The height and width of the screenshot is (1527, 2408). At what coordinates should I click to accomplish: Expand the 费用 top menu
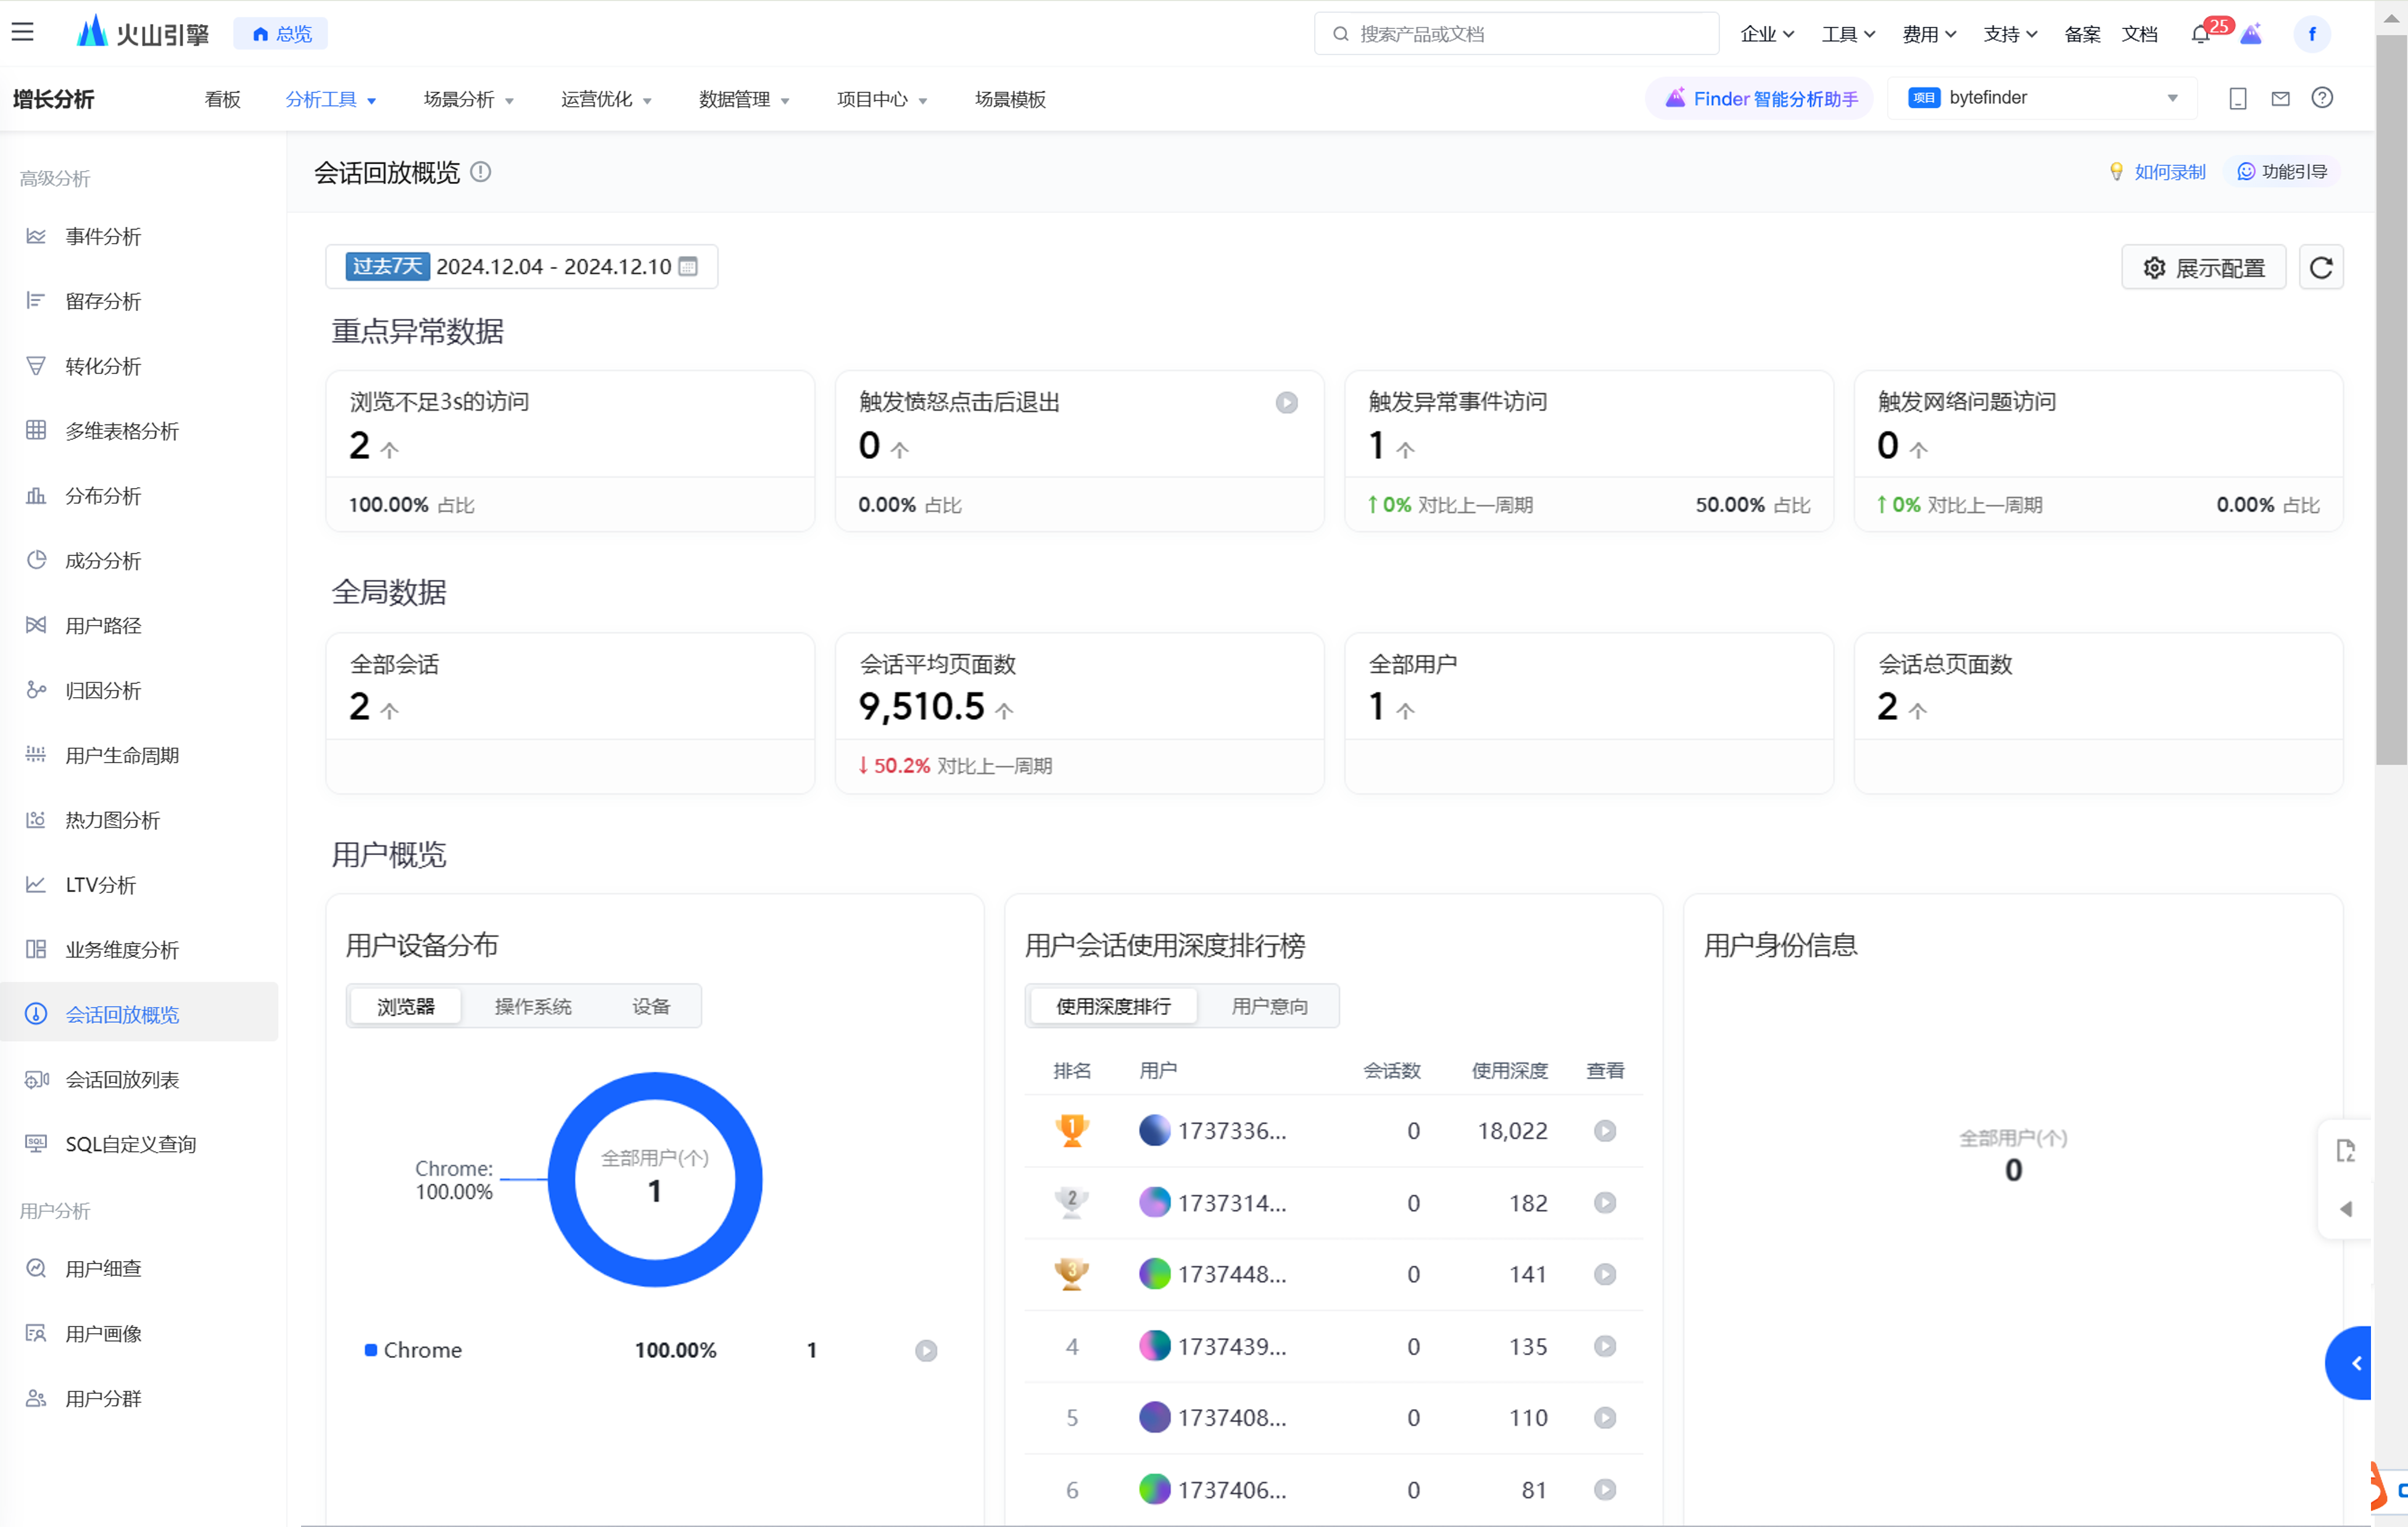coord(1929,34)
